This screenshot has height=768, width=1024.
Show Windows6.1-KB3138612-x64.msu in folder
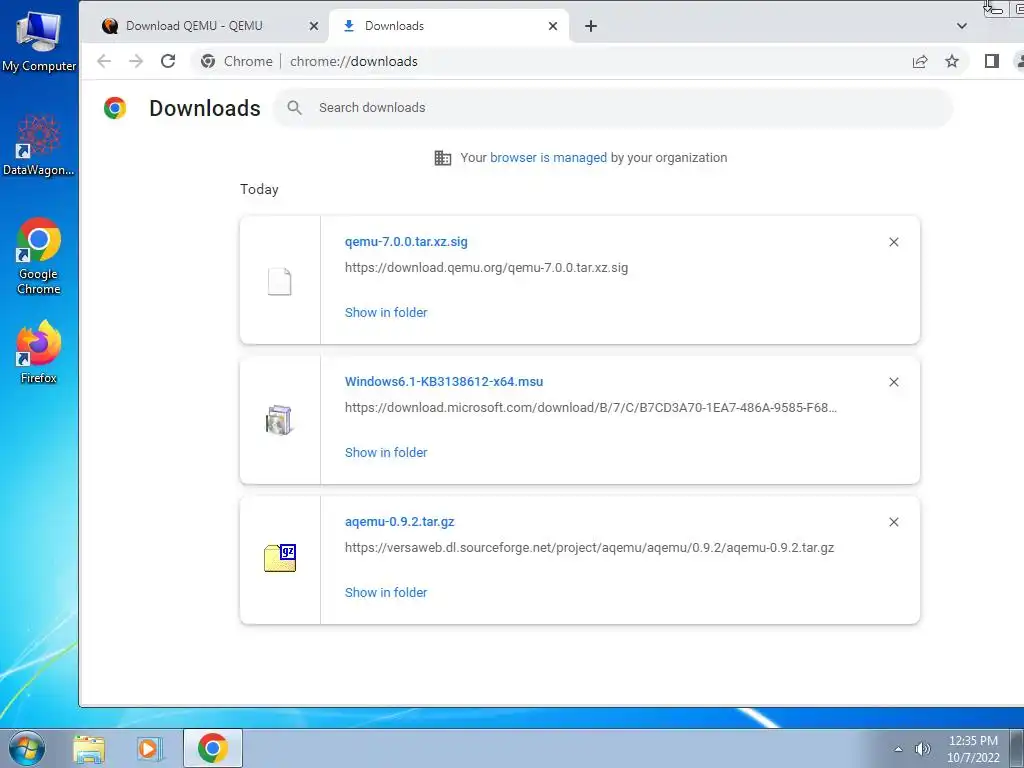click(x=386, y=453)
